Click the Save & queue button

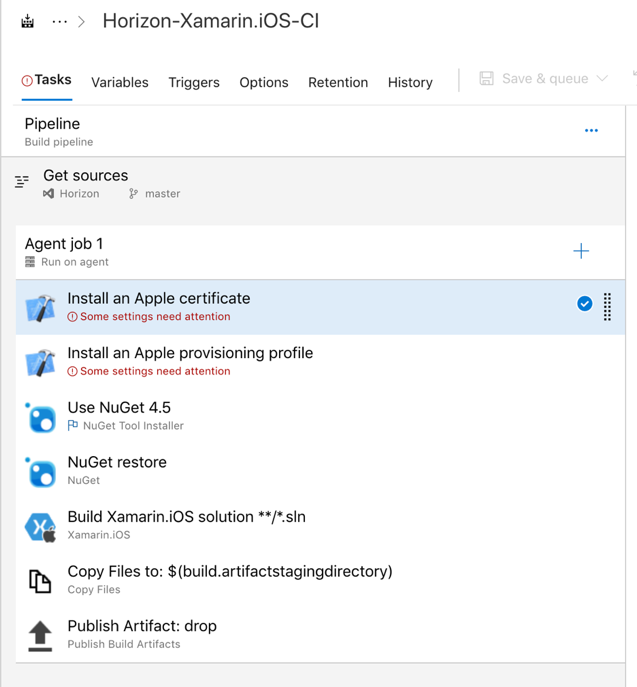pyautogui.click(x=544, y=79)
